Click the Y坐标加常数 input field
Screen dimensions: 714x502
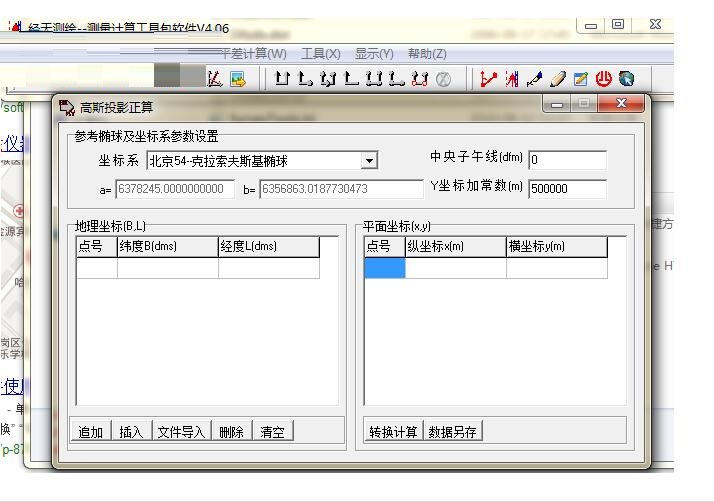click(567, 188)
